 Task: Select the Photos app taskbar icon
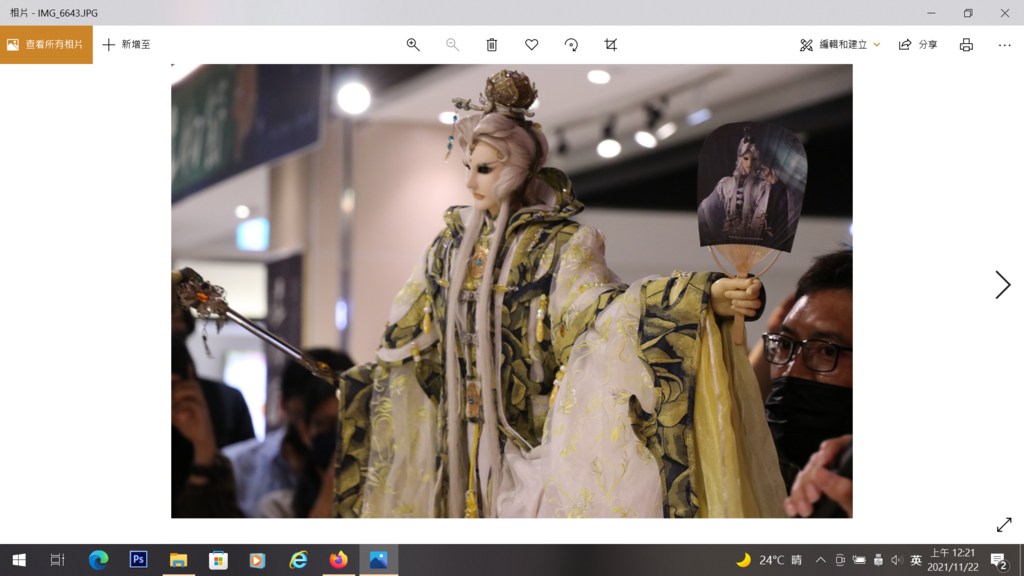pos(378,560)
